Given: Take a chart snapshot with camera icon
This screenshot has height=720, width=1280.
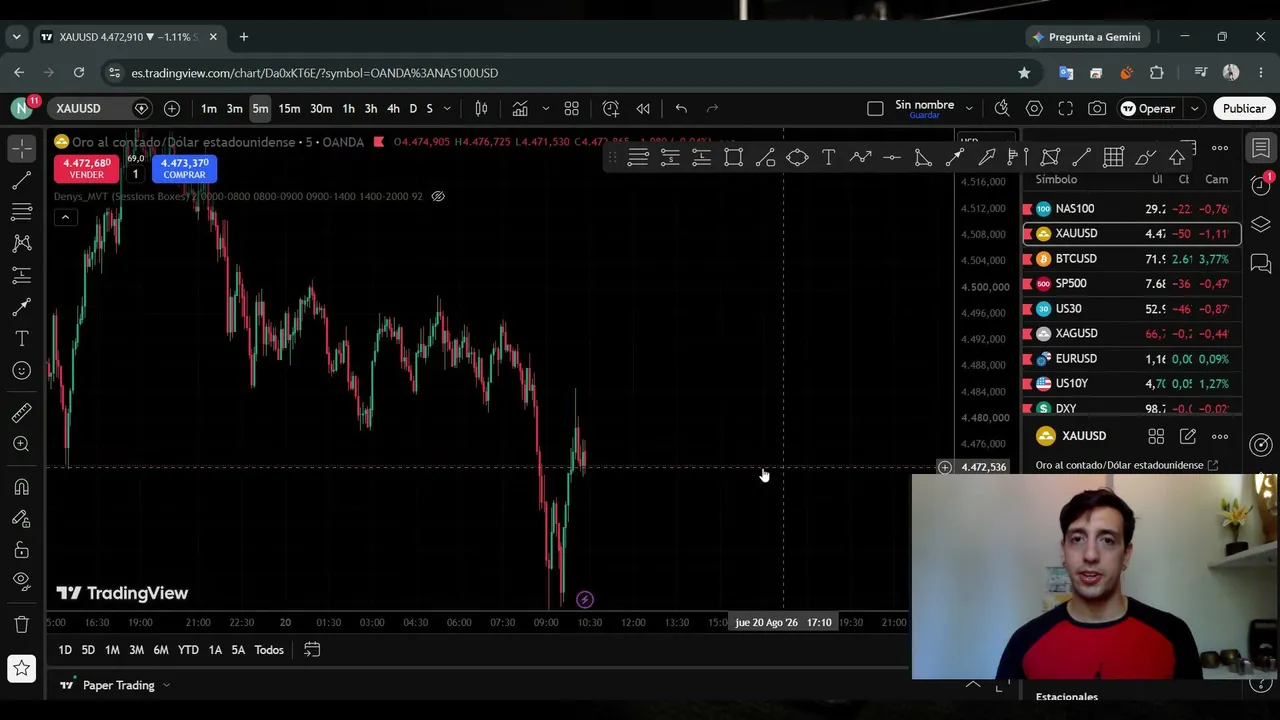Looking at the screenshot, I should [1098, 108].
